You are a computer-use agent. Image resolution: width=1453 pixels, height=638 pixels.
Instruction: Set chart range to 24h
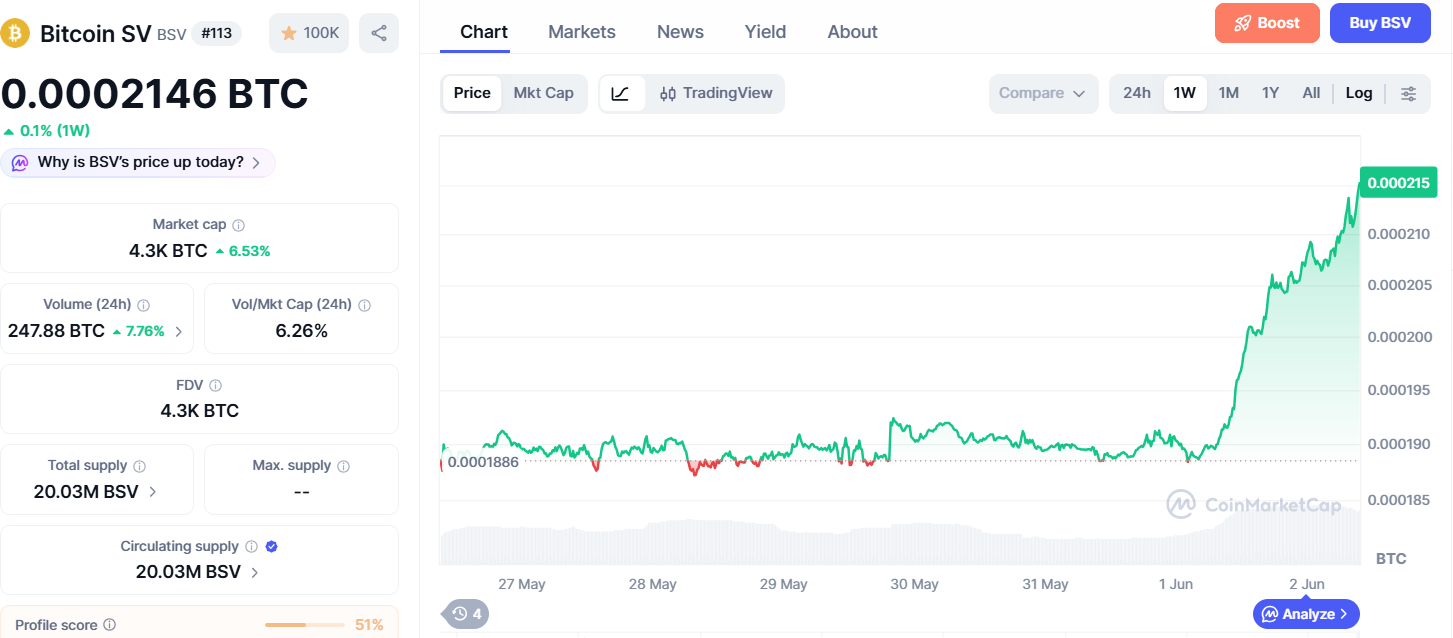click(x=1137, y=93)
